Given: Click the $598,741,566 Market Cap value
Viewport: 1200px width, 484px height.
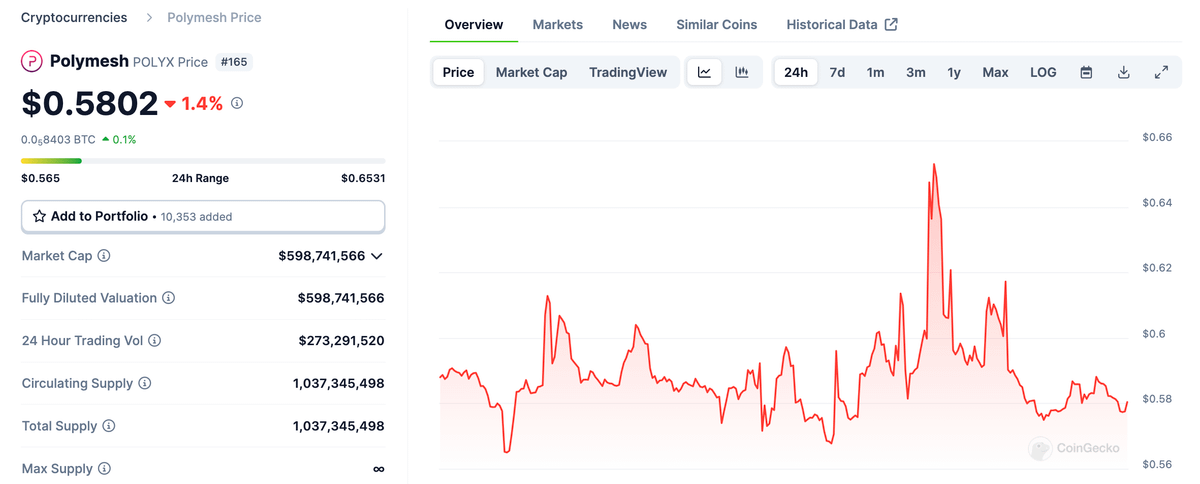Looking at the screenshot, I should [x=322, y=256].
